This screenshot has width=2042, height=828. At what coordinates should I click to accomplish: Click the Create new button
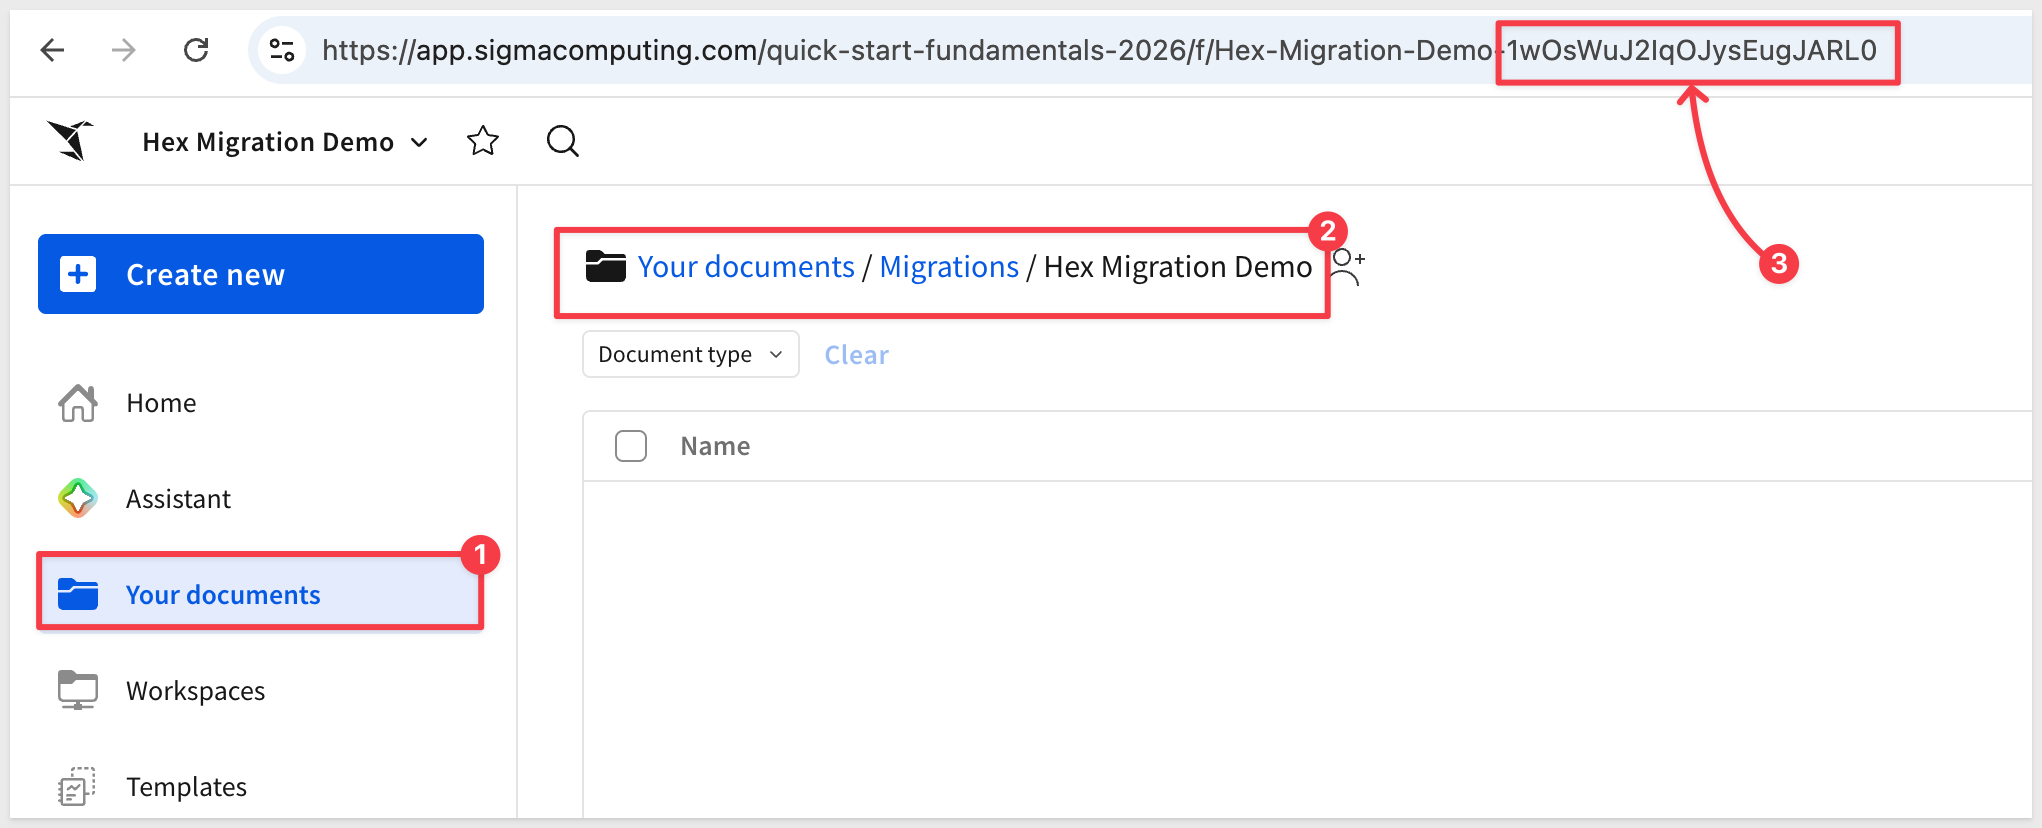click(261, 274)
